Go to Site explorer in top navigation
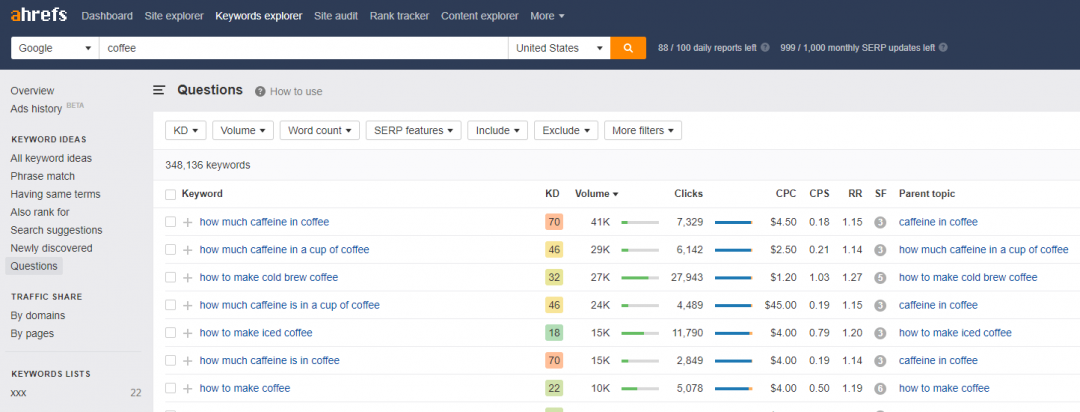Image resolution: width=1080 pixels, height=412 pixels. click(x=173, y=16)
